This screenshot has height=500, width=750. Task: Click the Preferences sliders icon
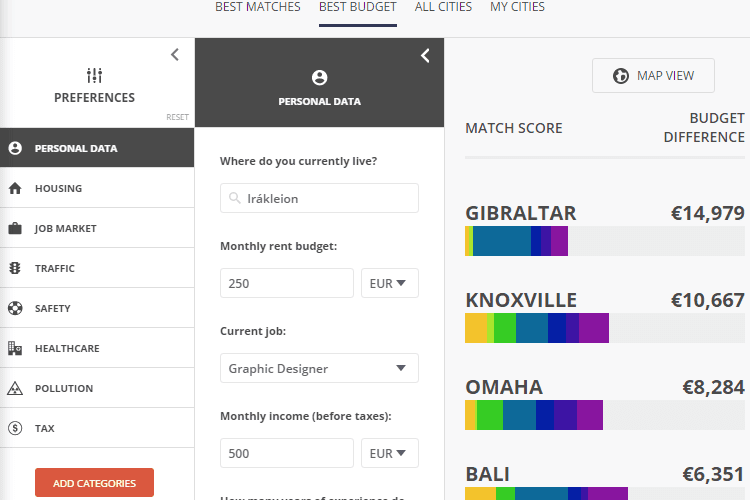tap(94, 75)
